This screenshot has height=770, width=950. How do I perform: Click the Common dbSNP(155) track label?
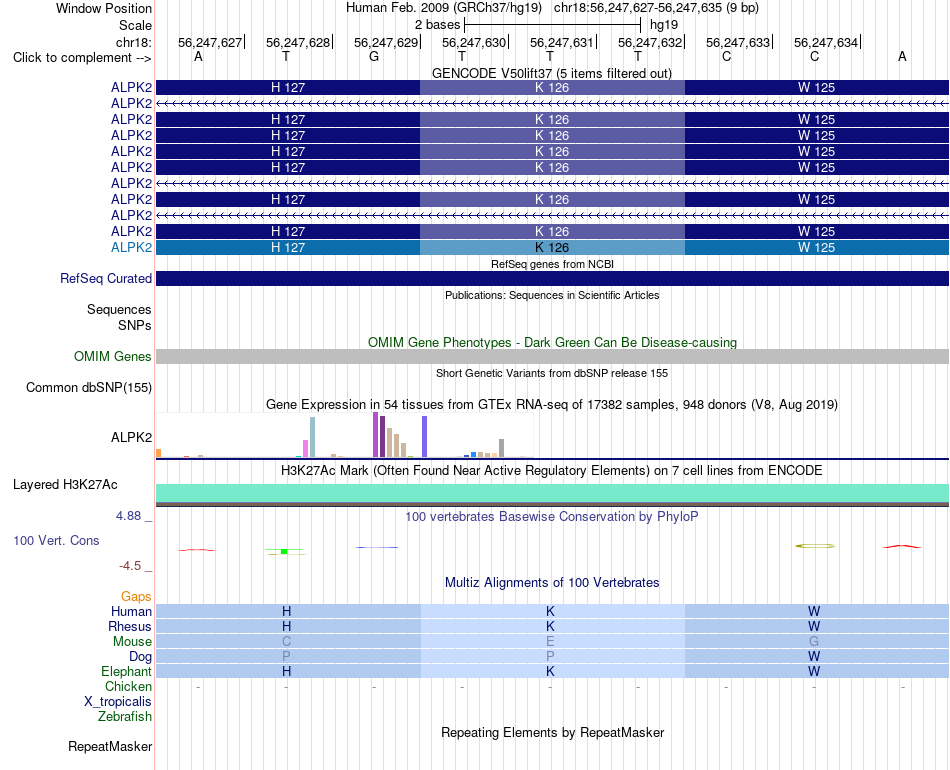point(88,387)
